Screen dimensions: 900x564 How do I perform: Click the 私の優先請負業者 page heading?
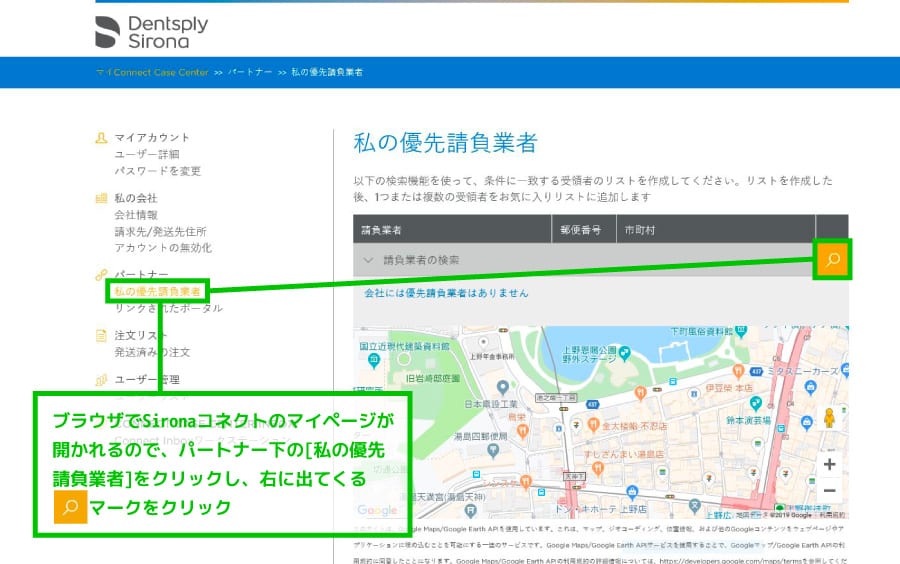pos(445,143)
